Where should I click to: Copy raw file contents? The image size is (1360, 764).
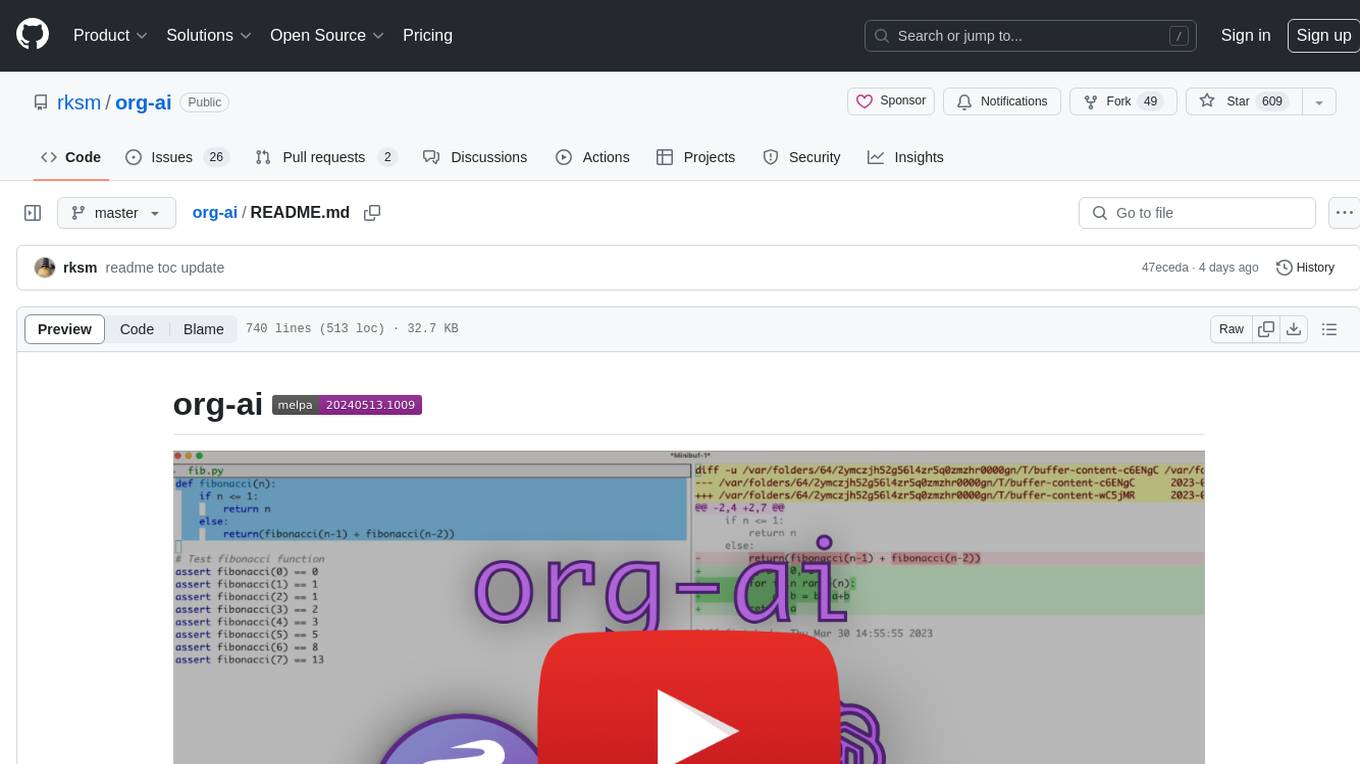pos(1267,329)
